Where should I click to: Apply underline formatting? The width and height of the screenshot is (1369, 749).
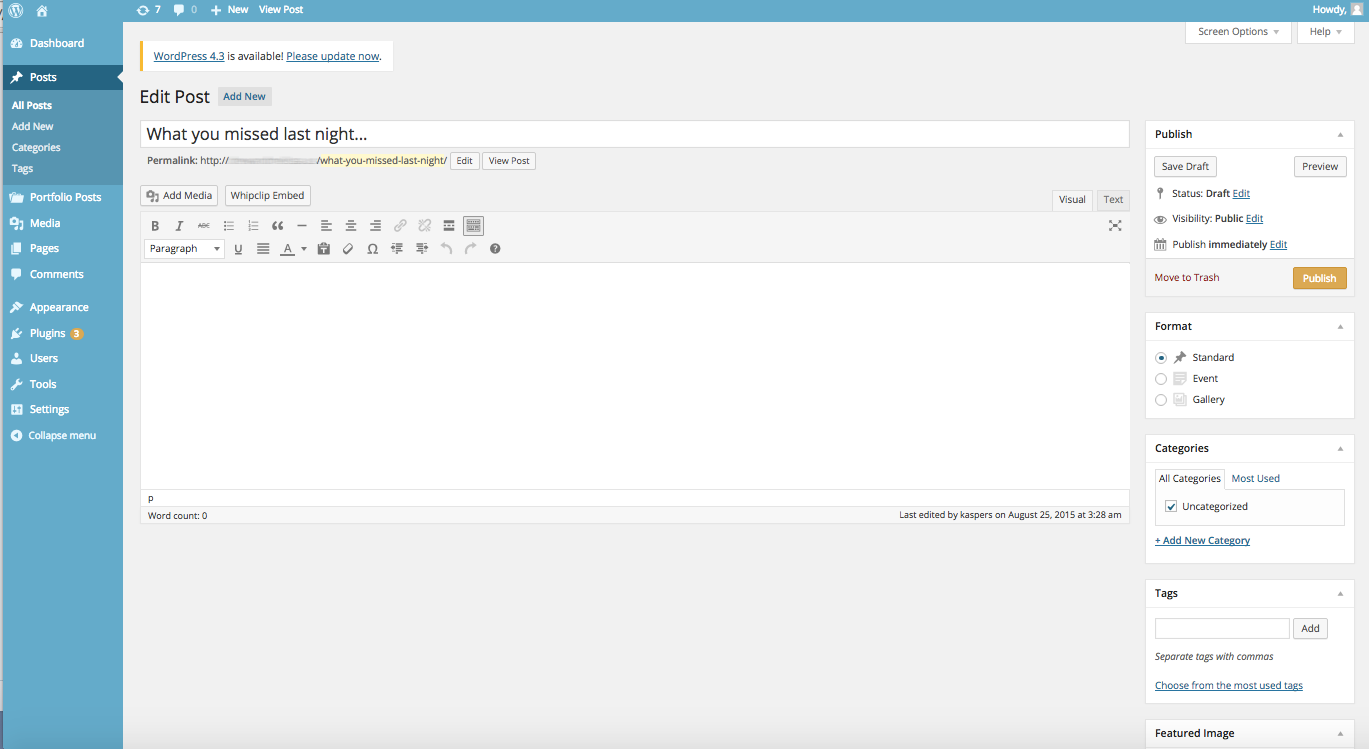click(238, 249)
